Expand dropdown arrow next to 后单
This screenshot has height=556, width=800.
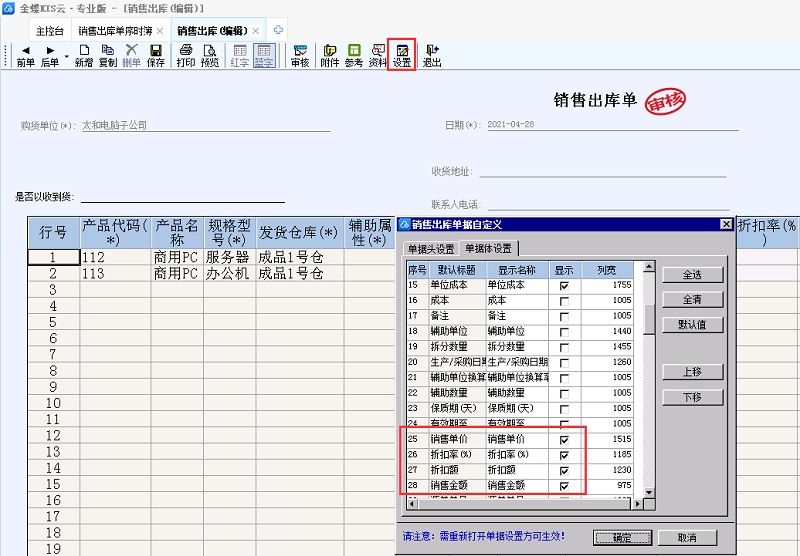click(66, 55)
